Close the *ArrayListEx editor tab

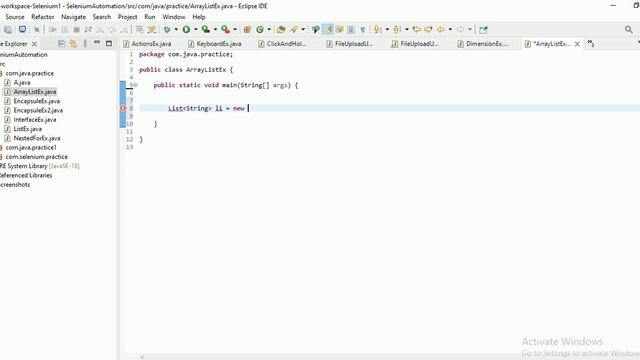point(577,44)
